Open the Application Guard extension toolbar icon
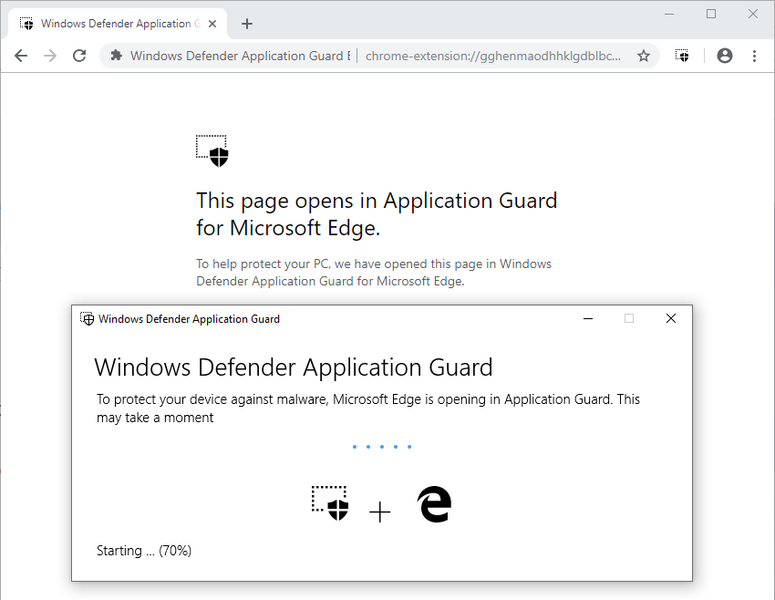 (x=683, y=56)
